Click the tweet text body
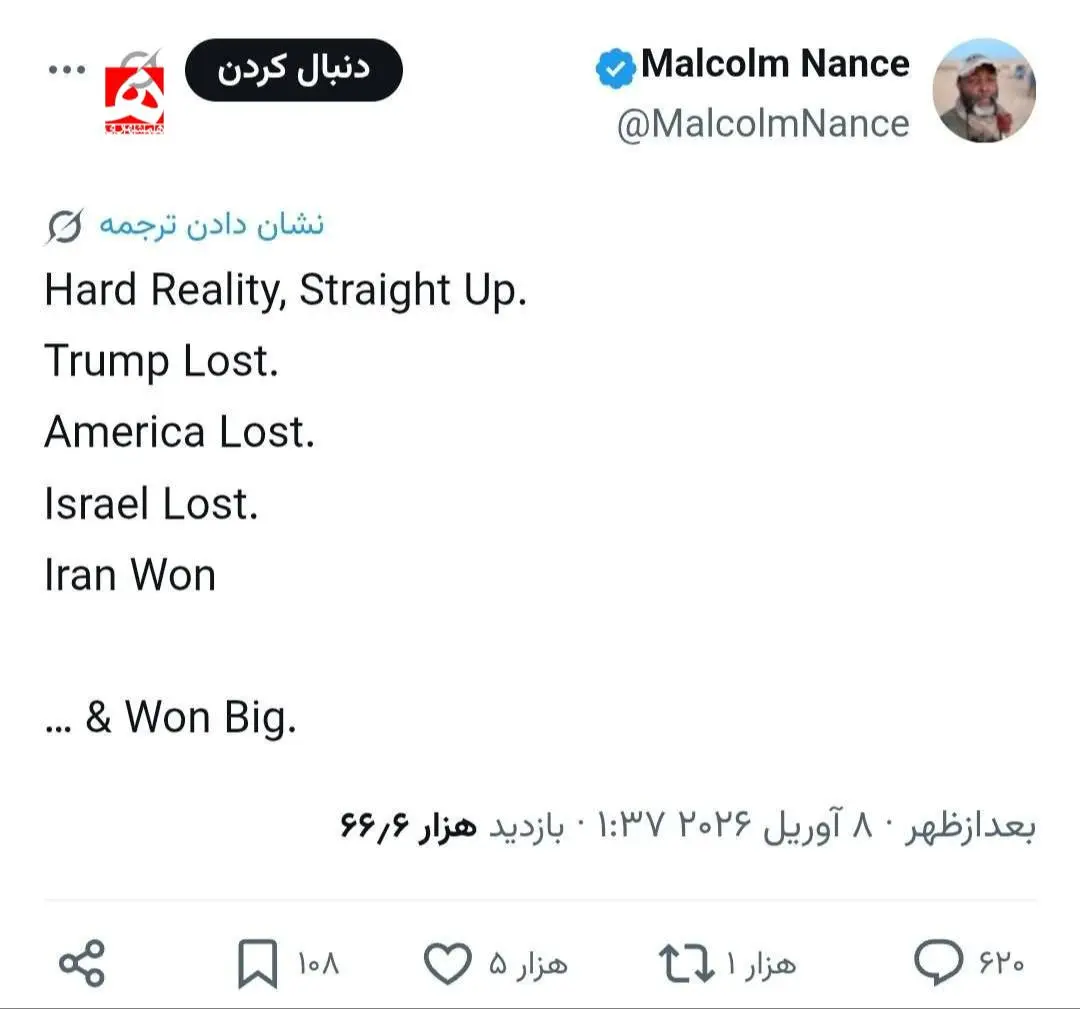This screenshot has height=1009, width=1080. [285, 432]
